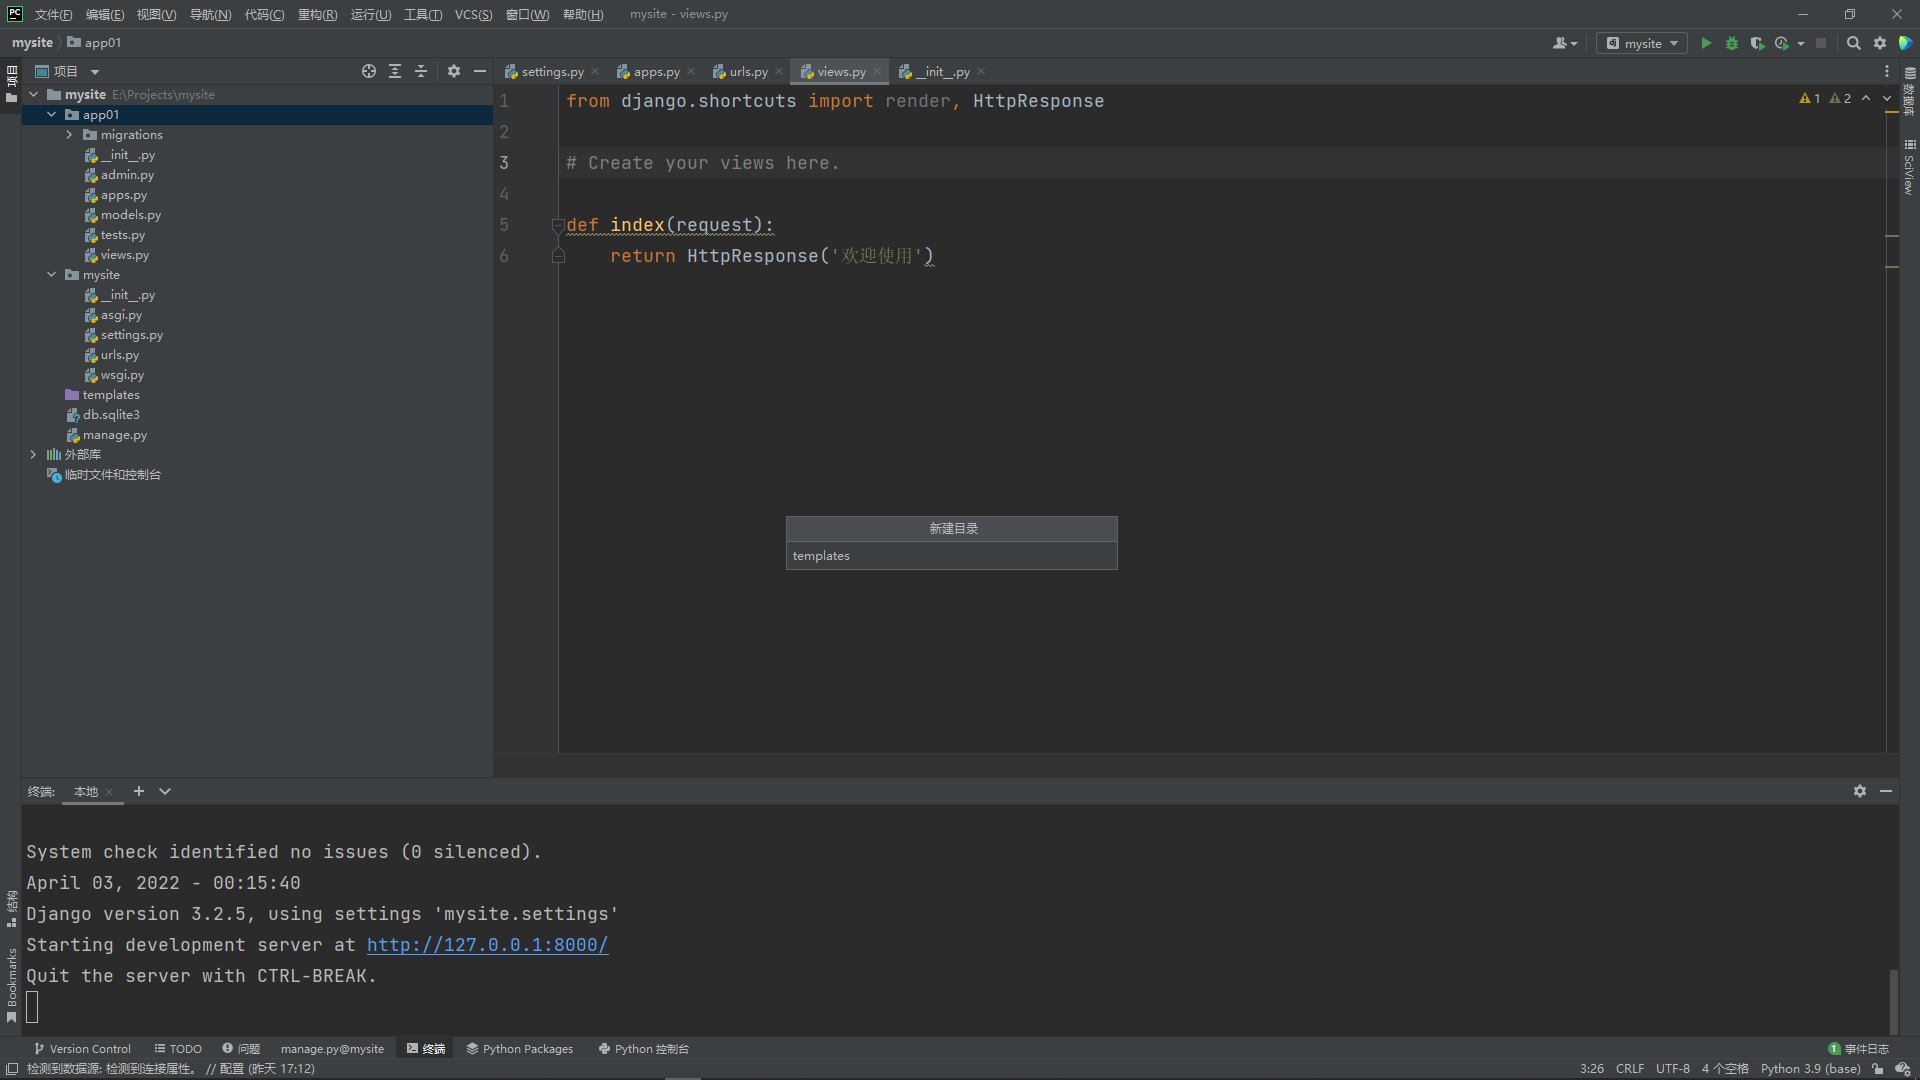Click the JetBrains shield icon

coord(1906,43)
